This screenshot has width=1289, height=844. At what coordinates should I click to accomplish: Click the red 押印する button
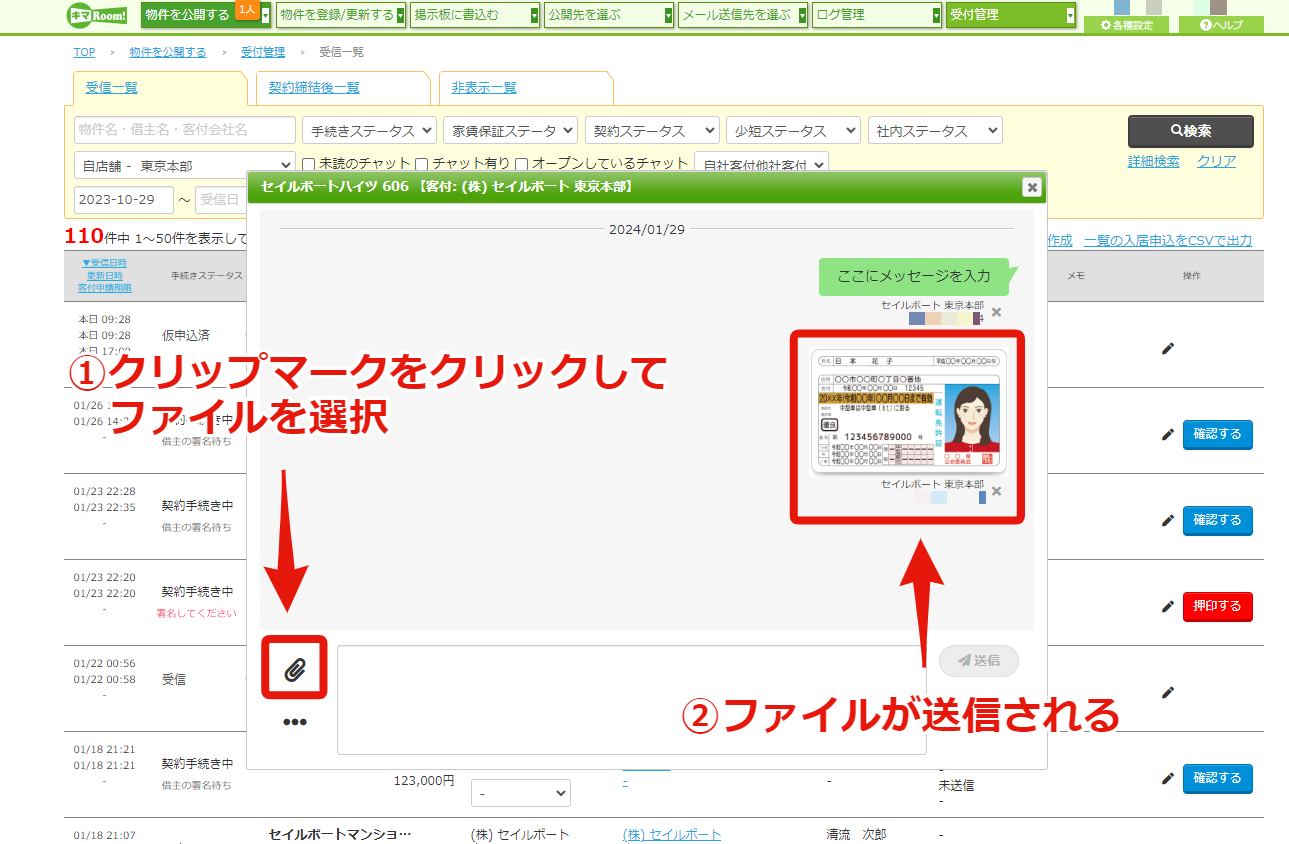(1217, 606)
